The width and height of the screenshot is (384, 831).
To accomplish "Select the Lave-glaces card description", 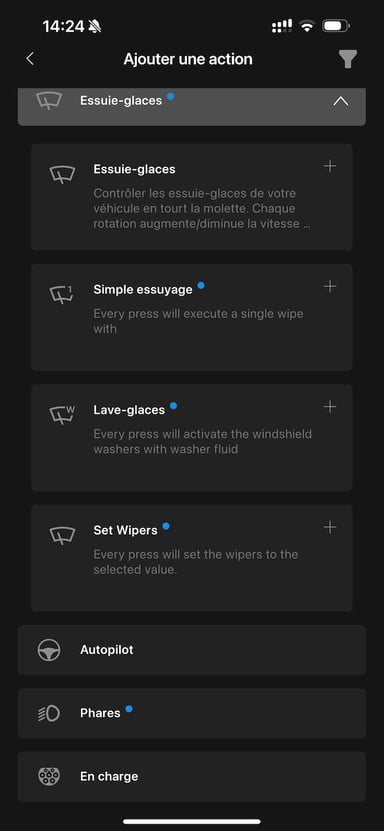I will click(x=203, y=441).
